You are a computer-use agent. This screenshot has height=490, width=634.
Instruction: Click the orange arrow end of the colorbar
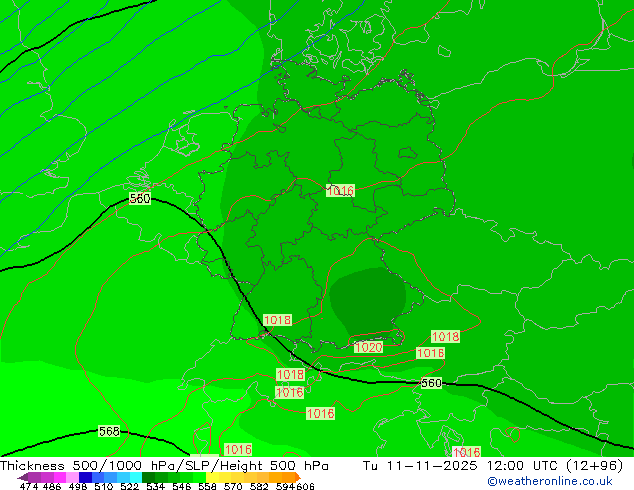(298, 477)
